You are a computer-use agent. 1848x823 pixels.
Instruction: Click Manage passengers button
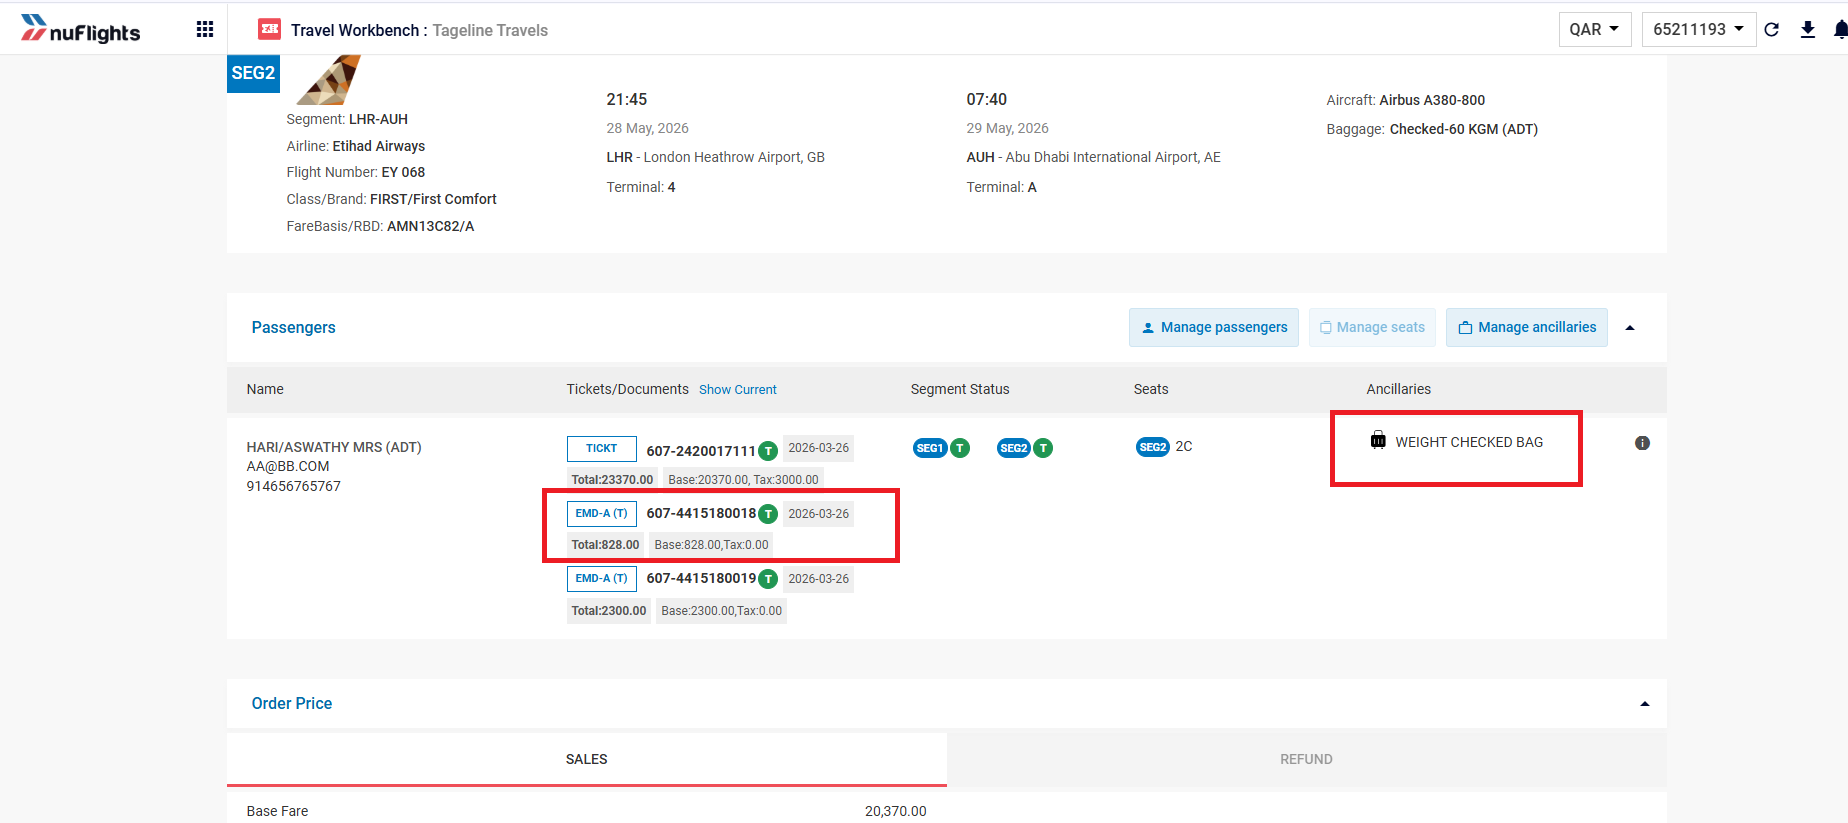1214,327
